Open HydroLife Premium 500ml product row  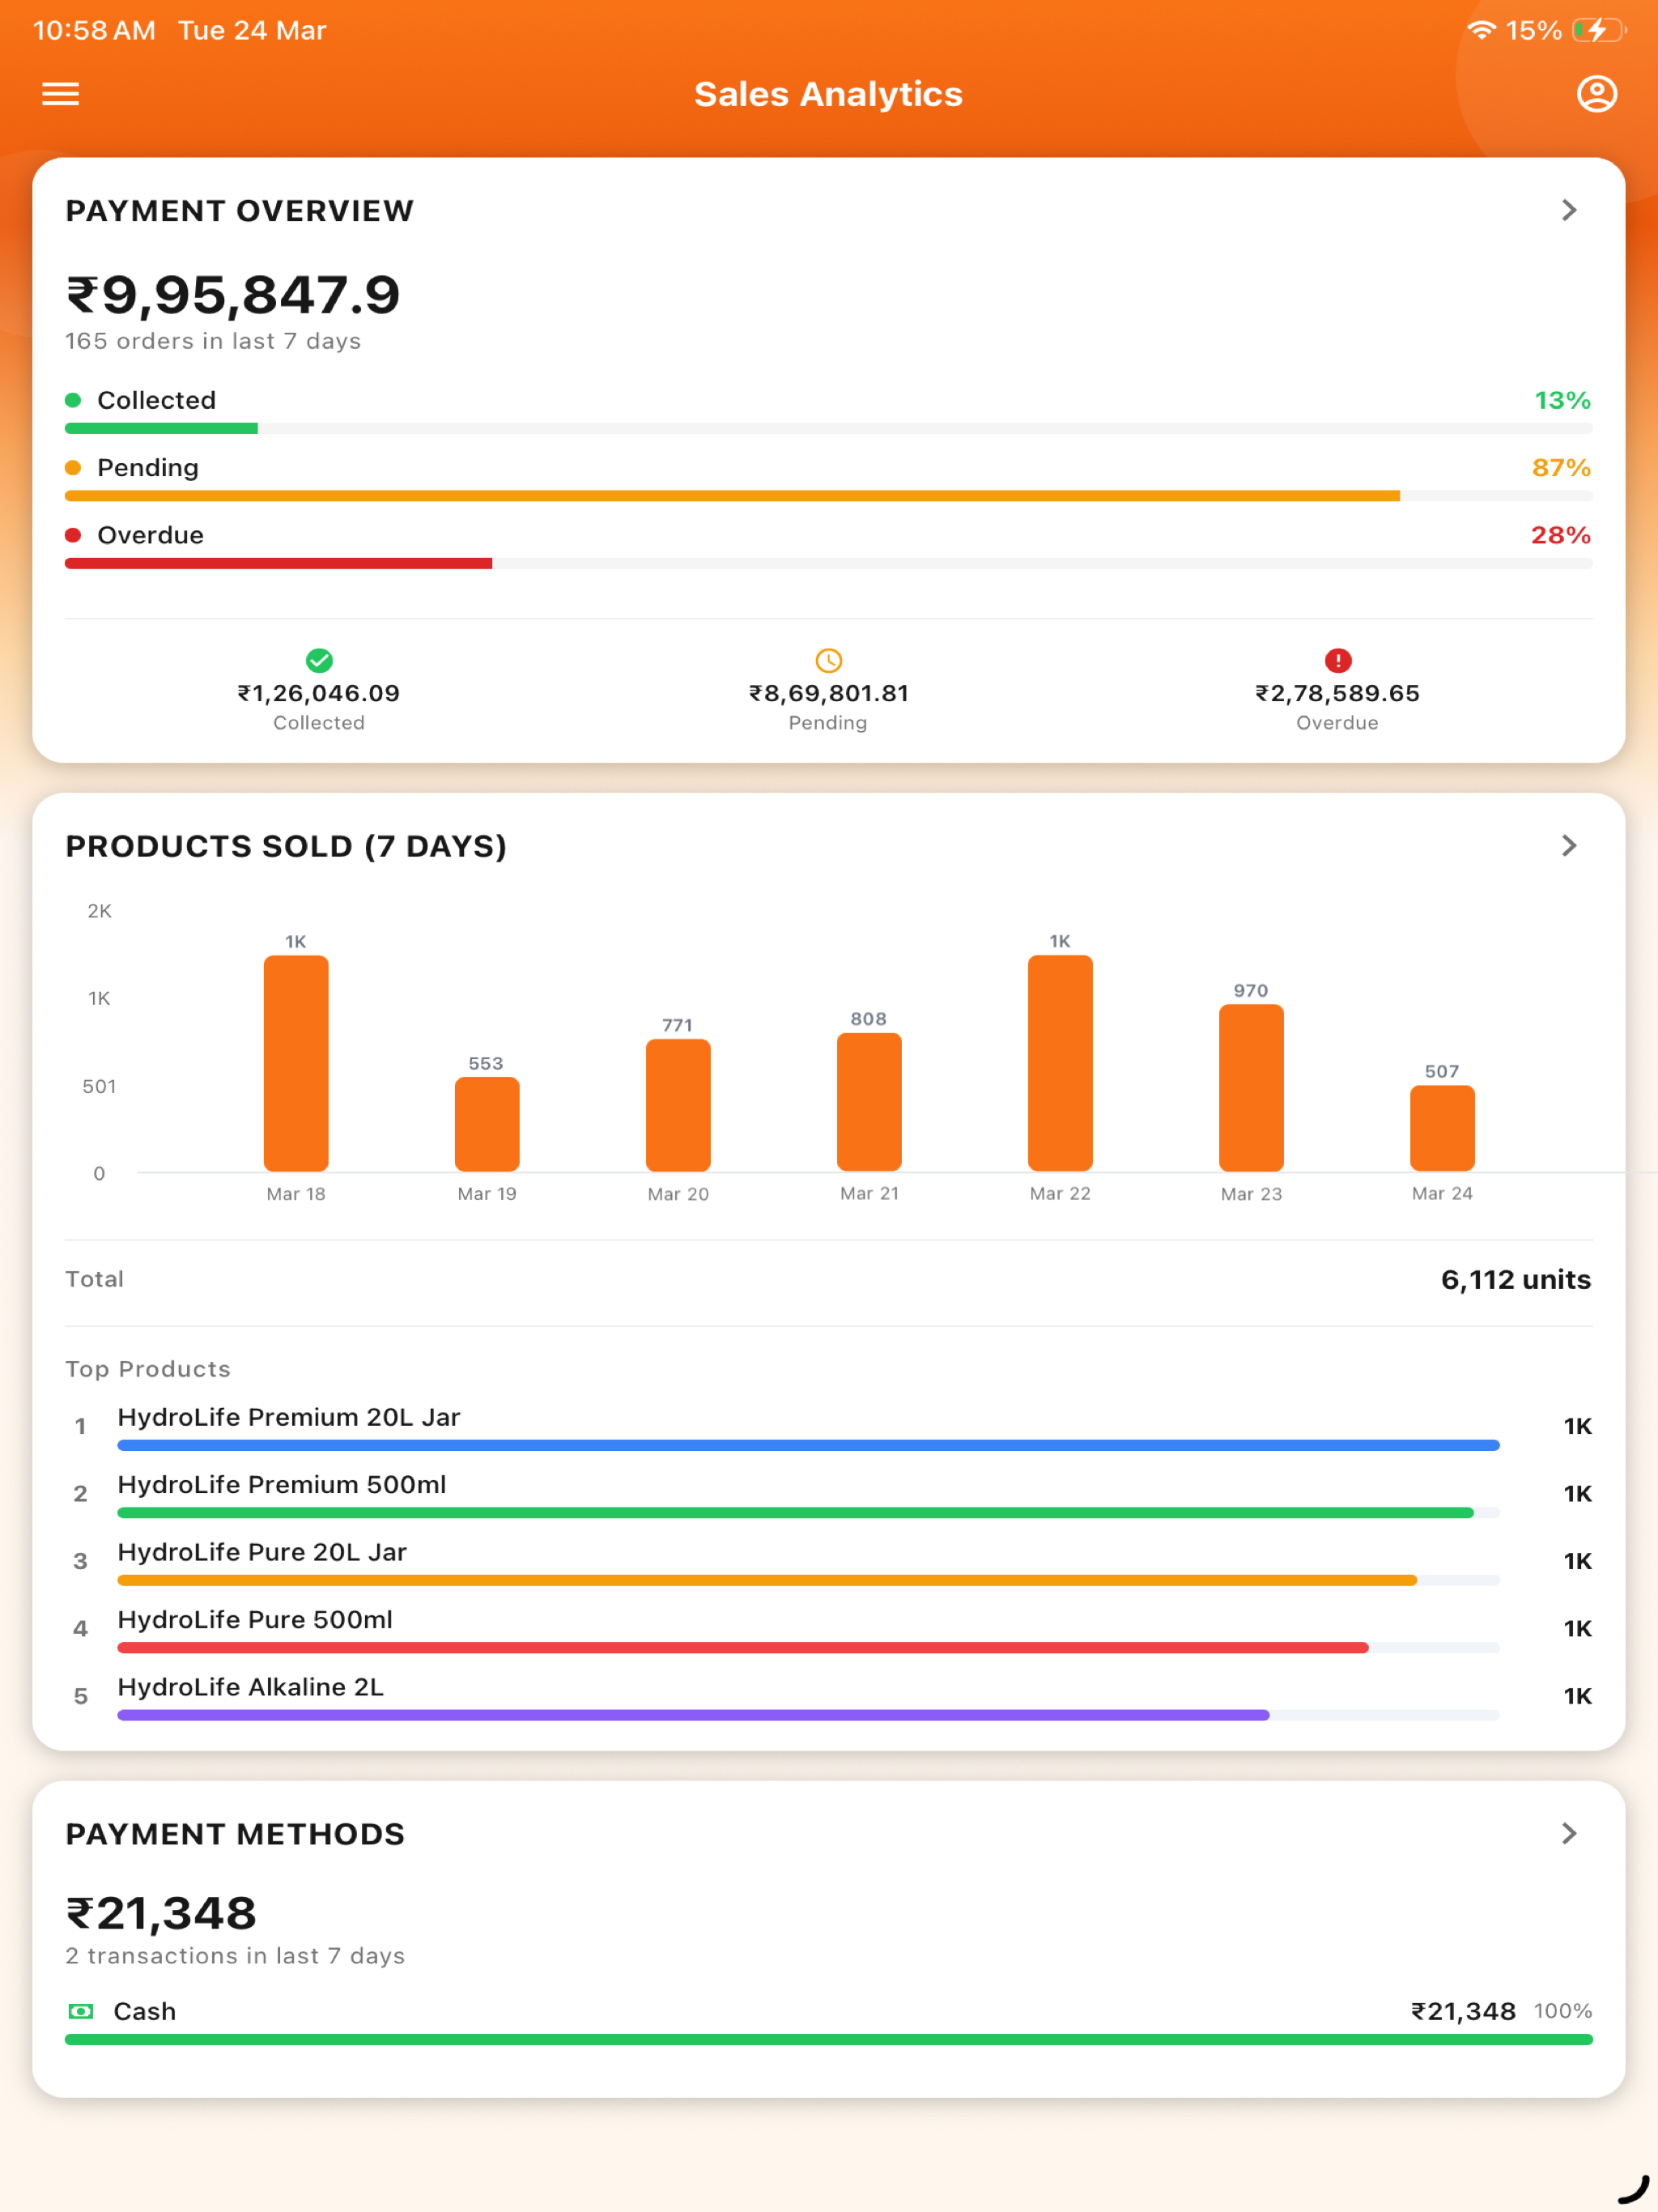tap(828, 1494)
